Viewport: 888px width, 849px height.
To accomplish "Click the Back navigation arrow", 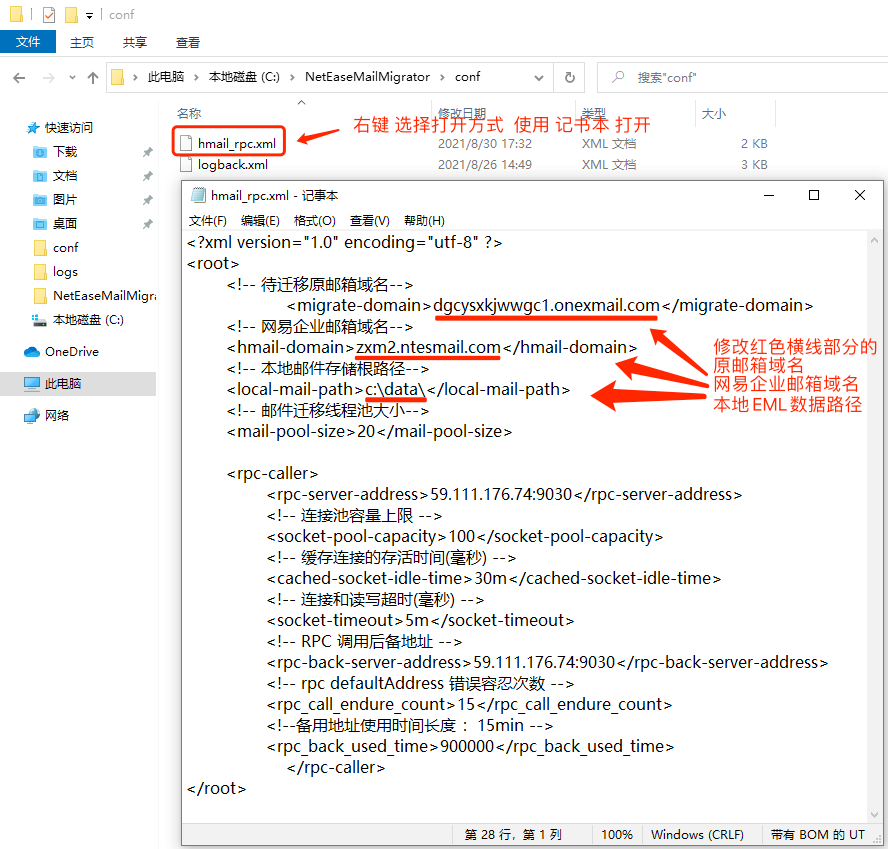I will point(19,77).
